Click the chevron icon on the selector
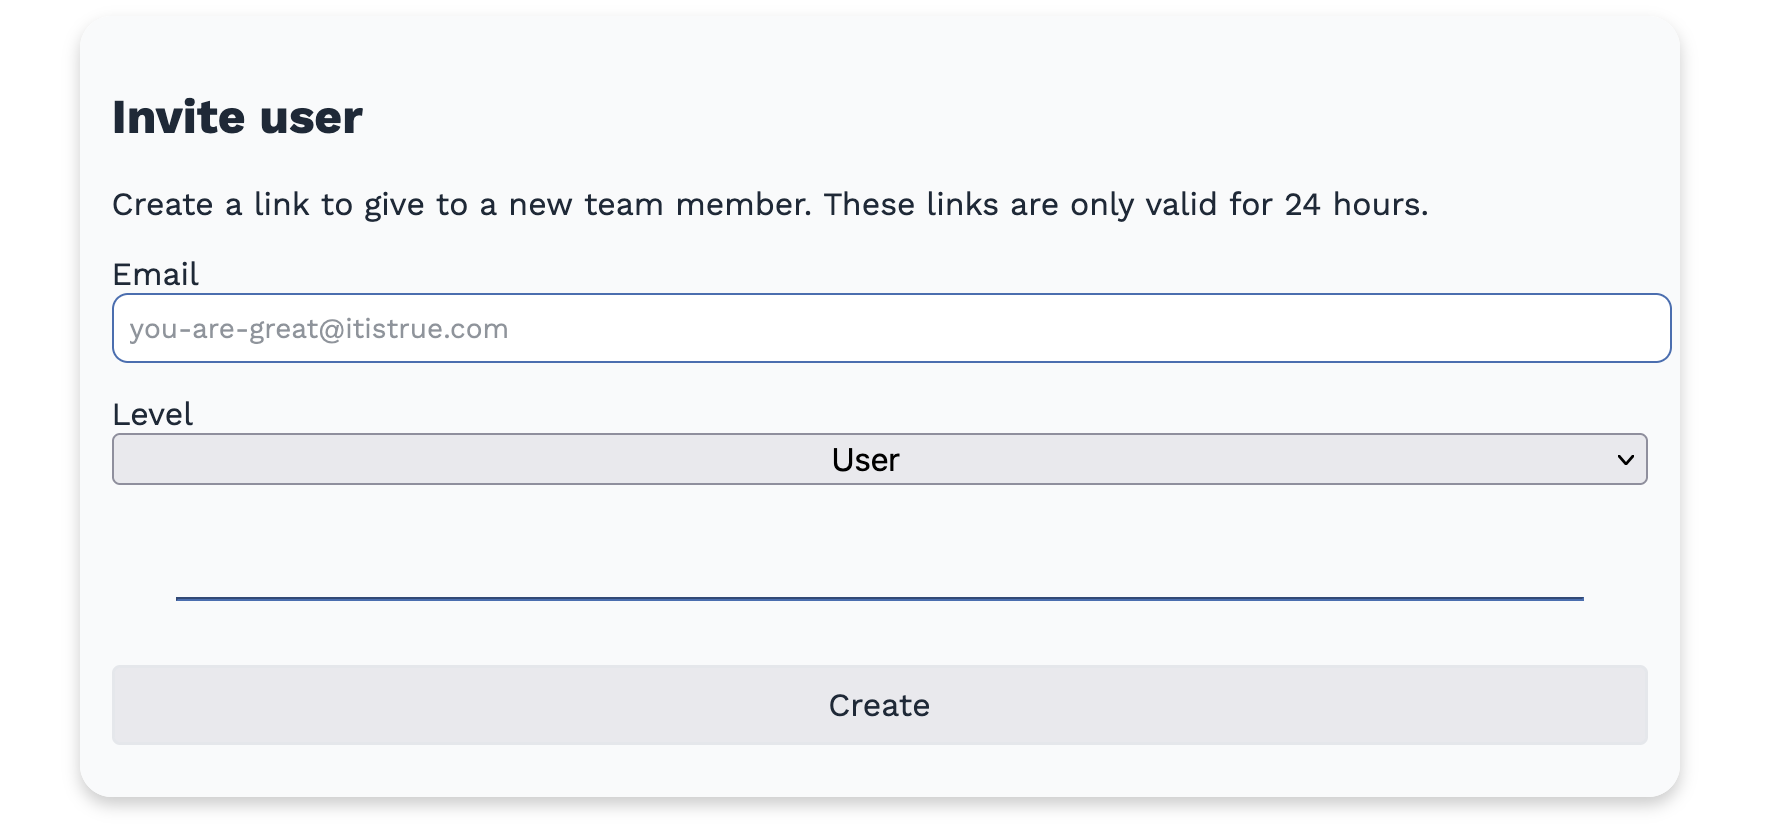1768x830 pixels. (1628, 459)
